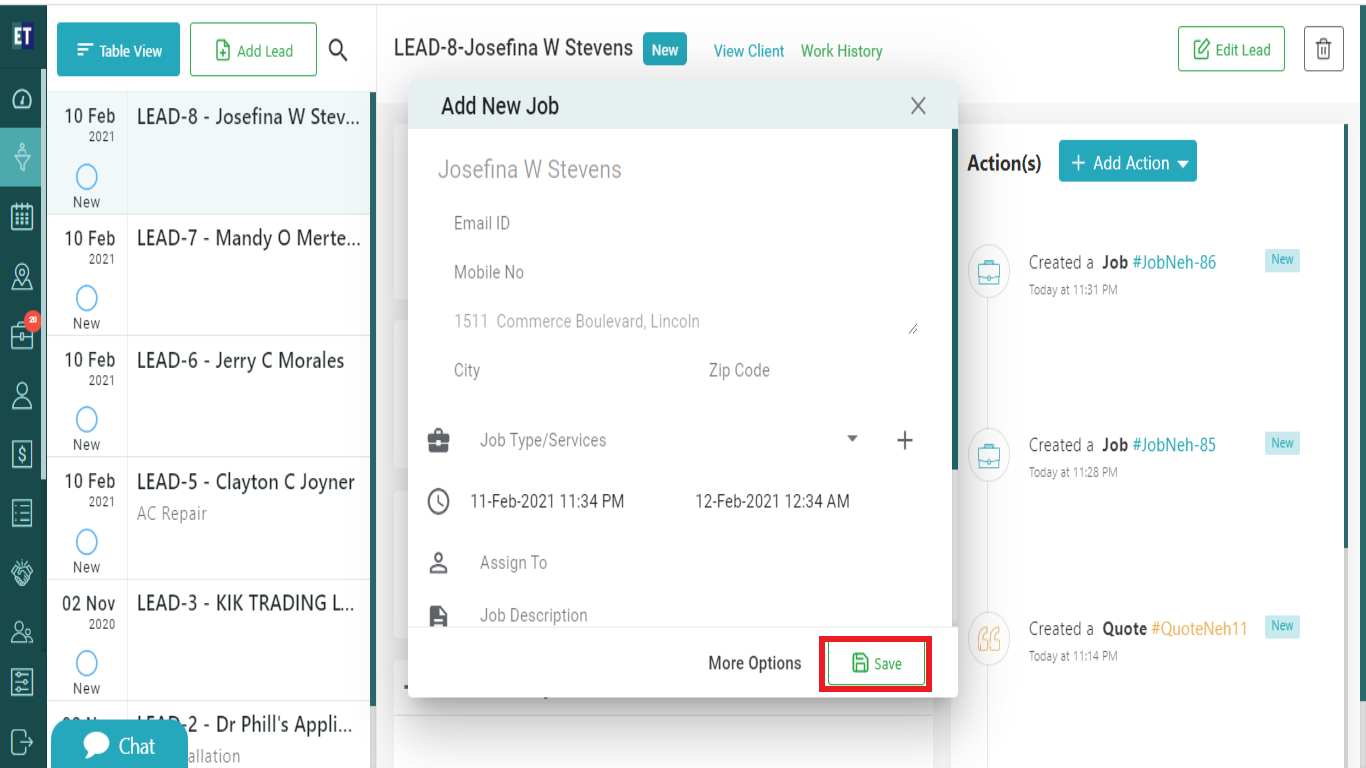This screenshot has width=1366, height=768.
Task: Click job icon for #JobNeh-85 action
Action: [x=989, y=455]
